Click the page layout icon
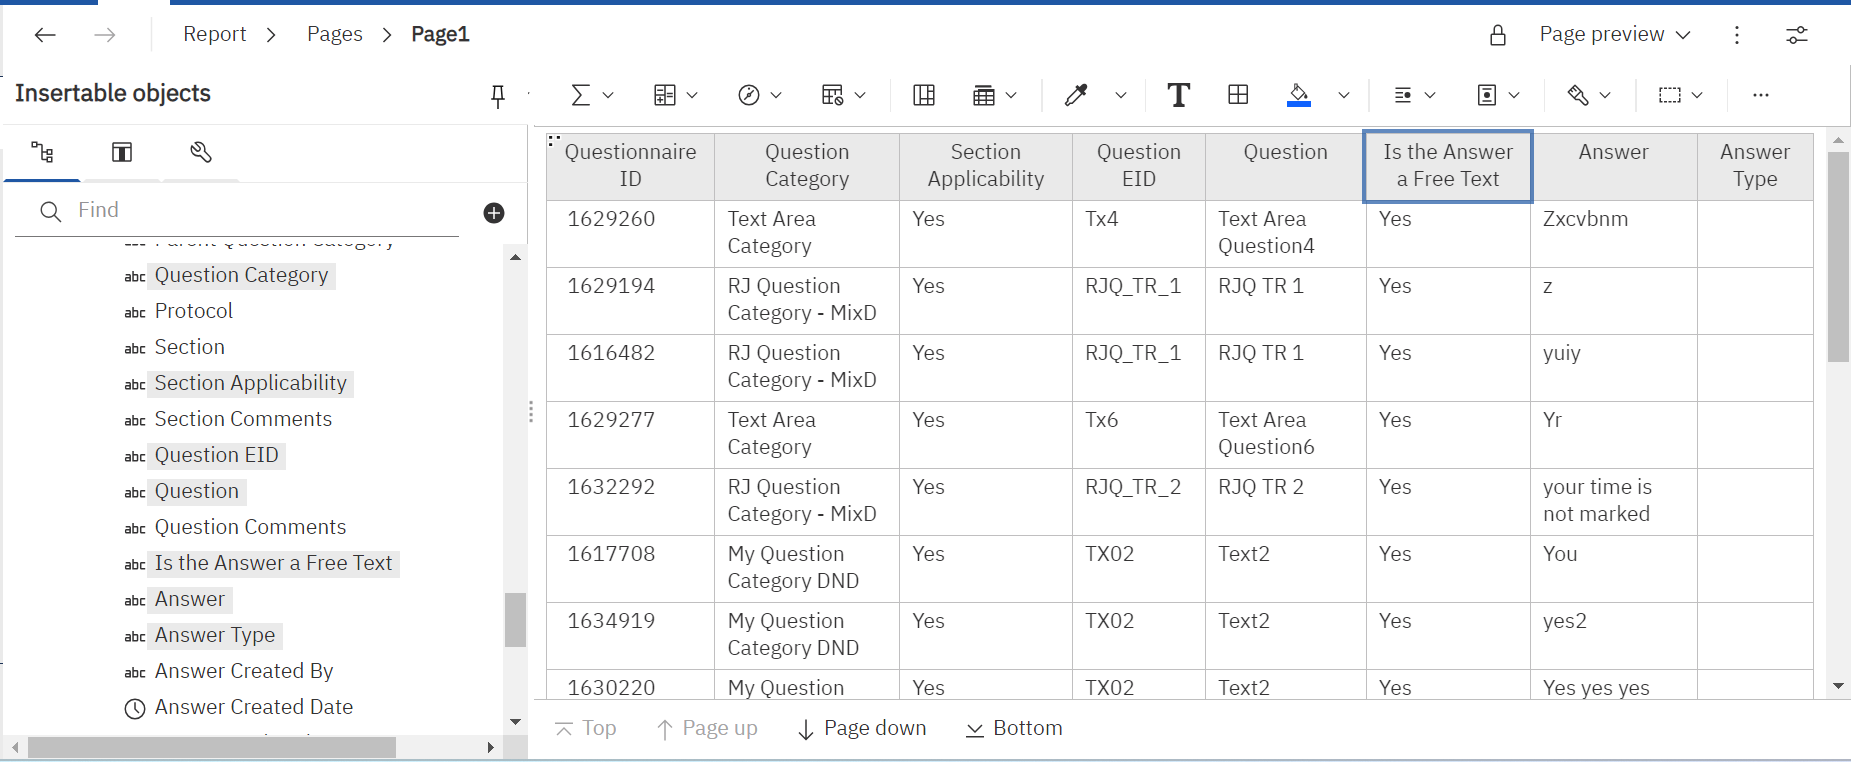1851x762 pixels. pyautogui.click(x=1487, y=95)
